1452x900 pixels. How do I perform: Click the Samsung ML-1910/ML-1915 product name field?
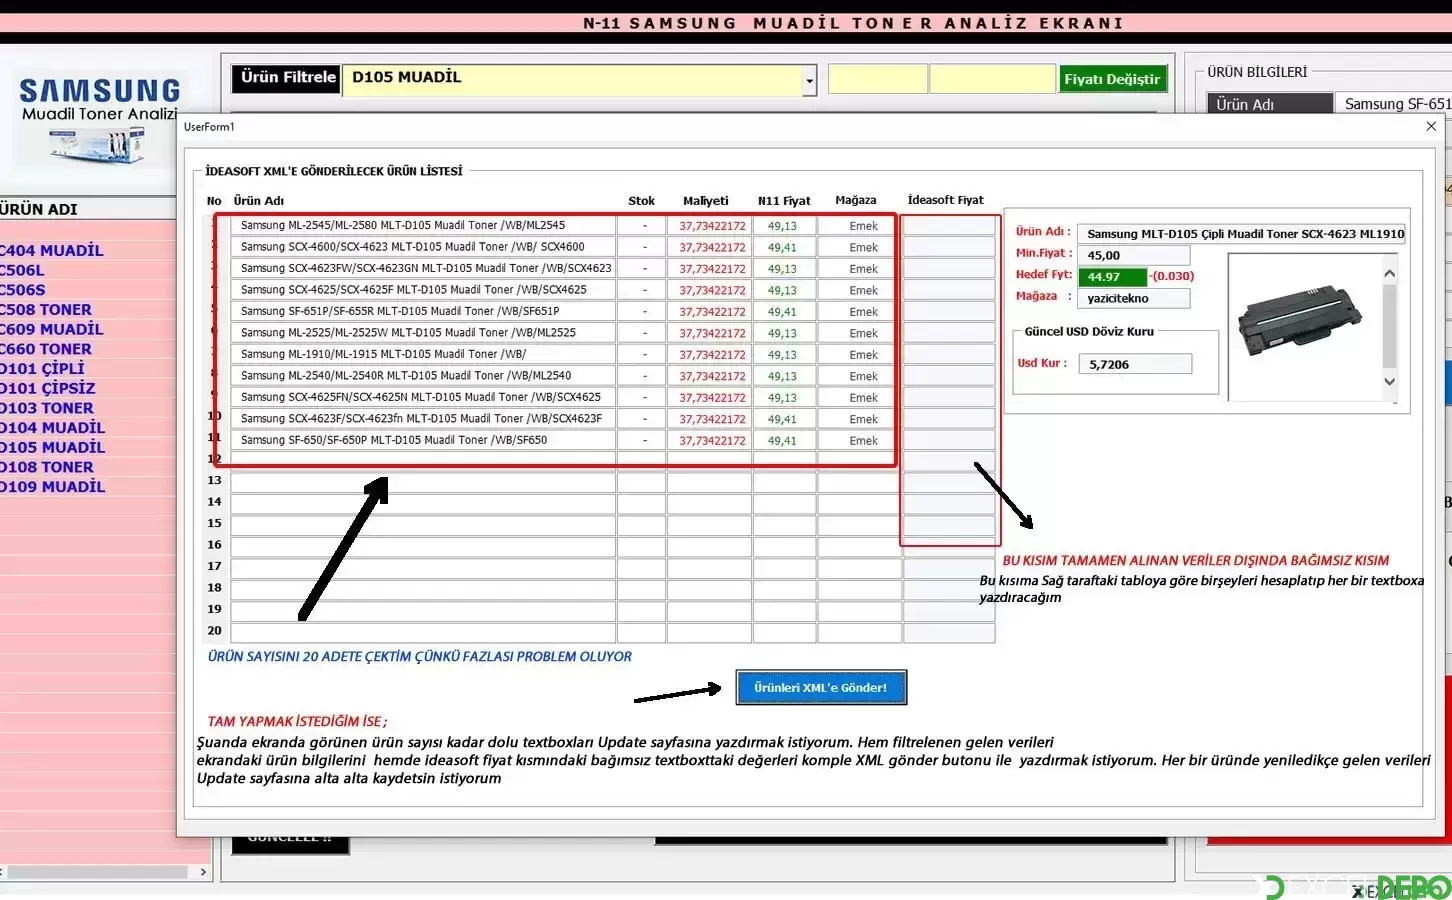point(423,354)
